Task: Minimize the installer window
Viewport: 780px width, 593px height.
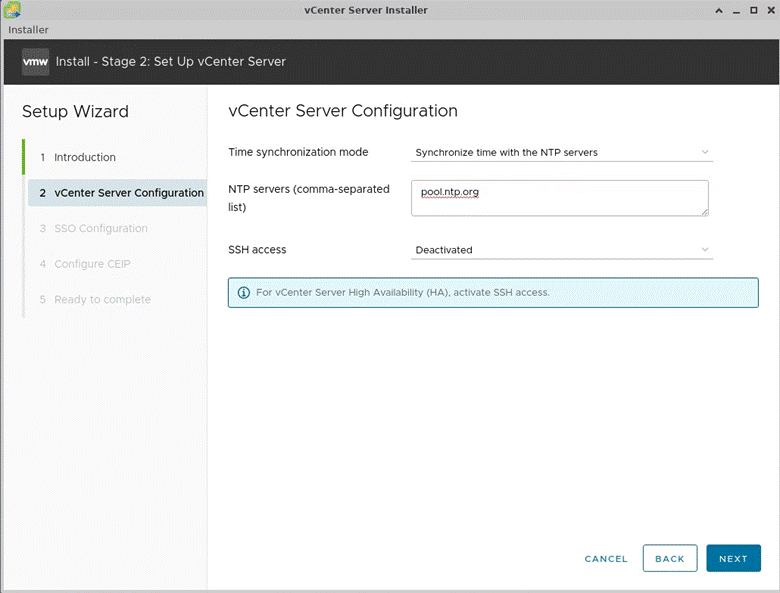Action: 736,10
